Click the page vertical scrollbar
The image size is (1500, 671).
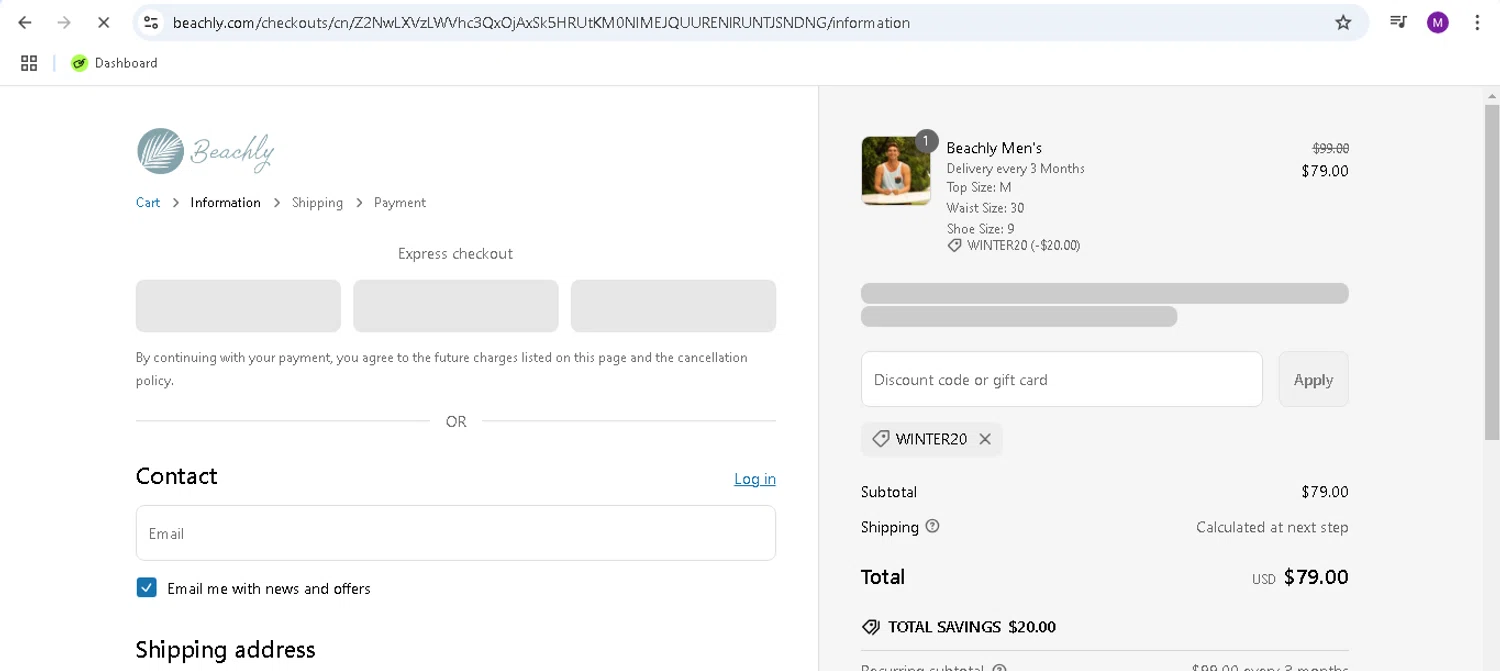coord(1492,271)
